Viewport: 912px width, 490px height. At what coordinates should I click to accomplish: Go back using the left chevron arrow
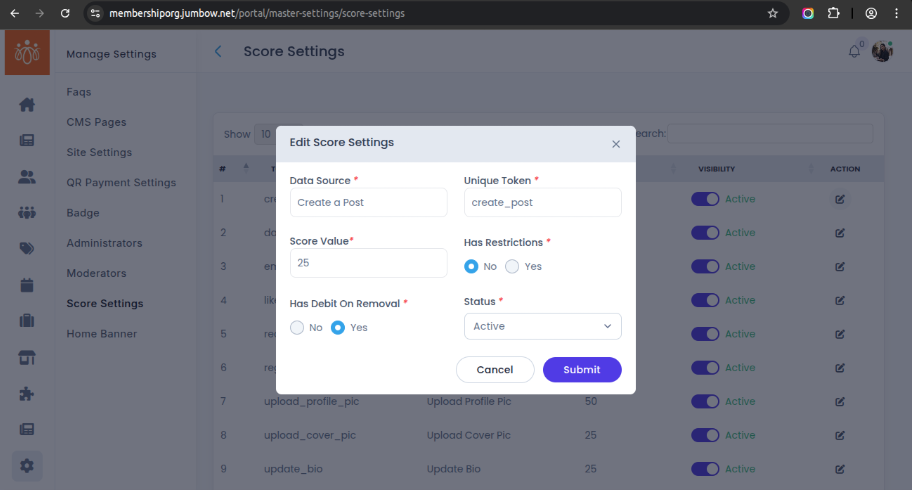point(218,52)
